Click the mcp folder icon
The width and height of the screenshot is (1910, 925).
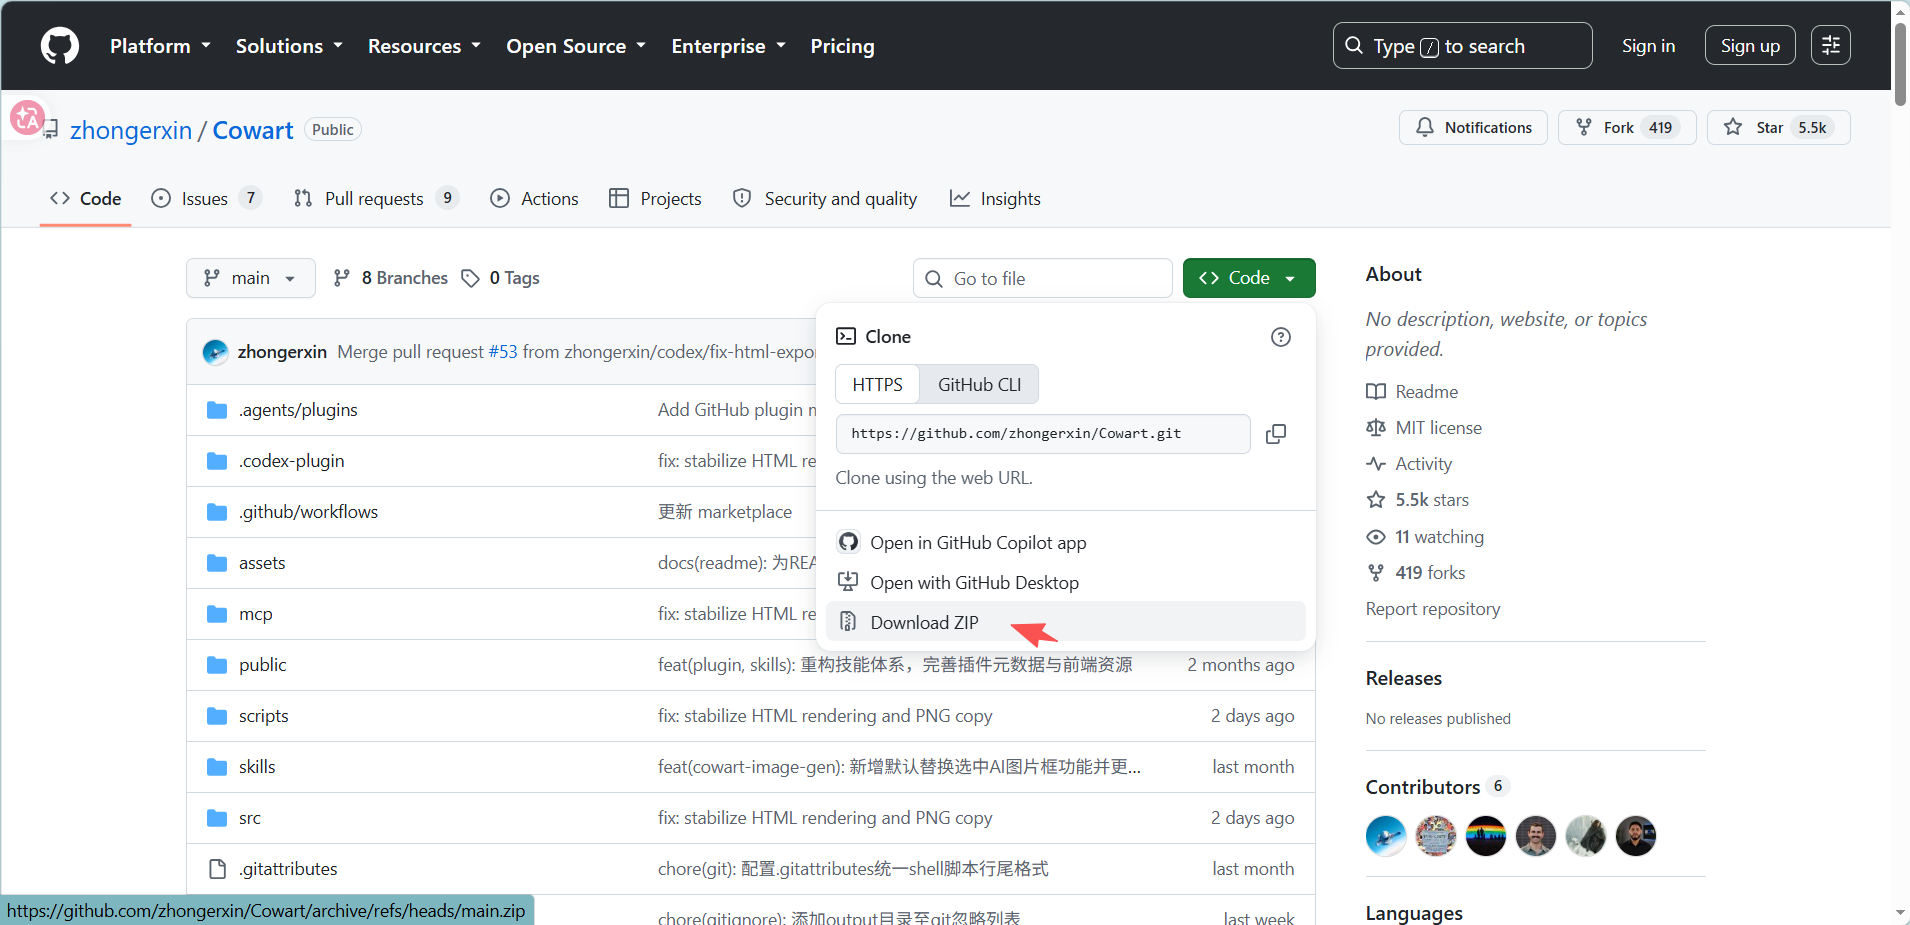(x=217, y=614)
